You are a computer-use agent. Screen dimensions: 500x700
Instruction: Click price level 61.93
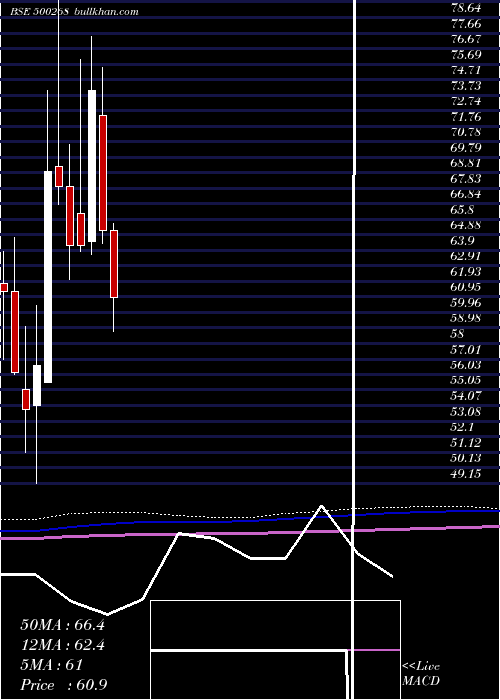tap(466, 272)
